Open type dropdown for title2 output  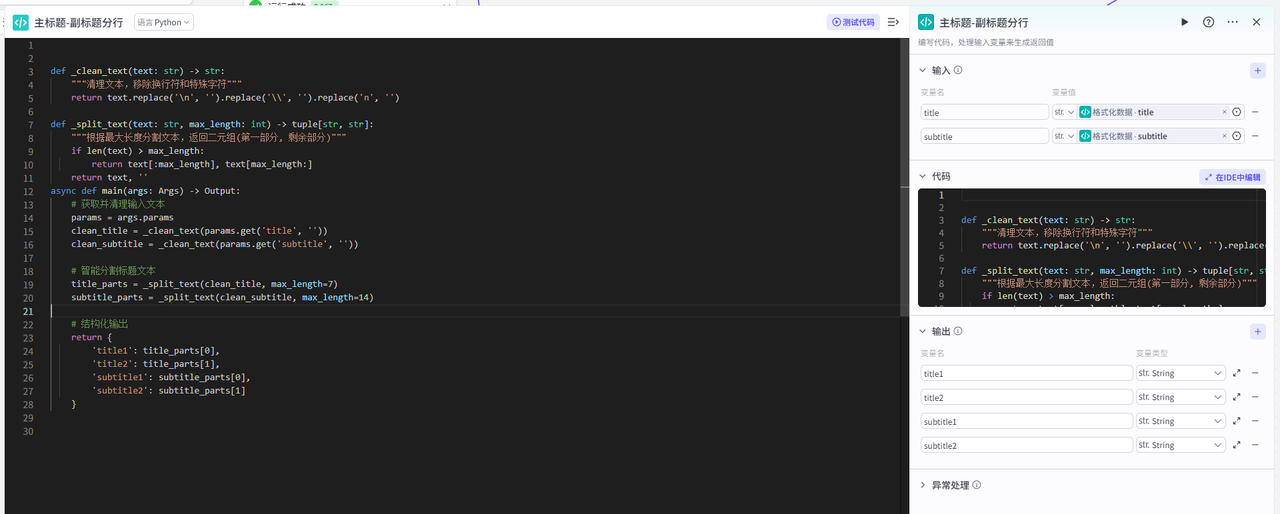click(1180, 397)
